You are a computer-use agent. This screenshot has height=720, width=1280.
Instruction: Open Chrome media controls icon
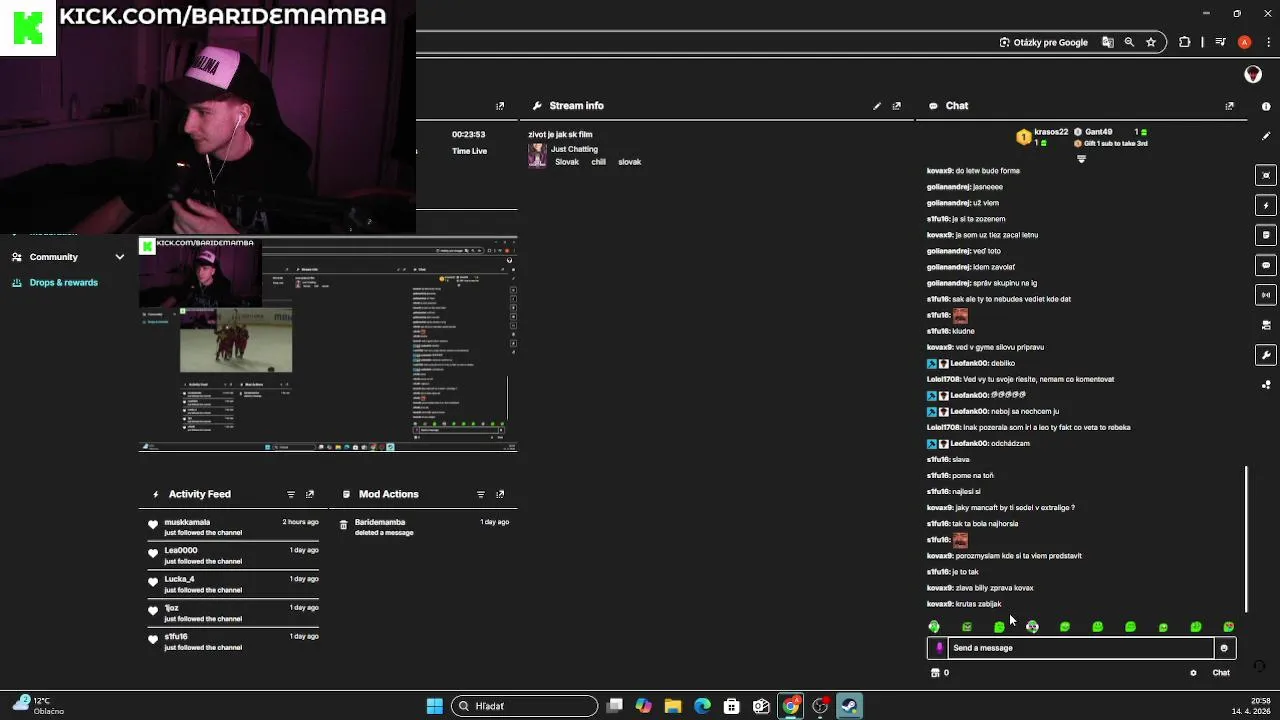[1220, 42]
